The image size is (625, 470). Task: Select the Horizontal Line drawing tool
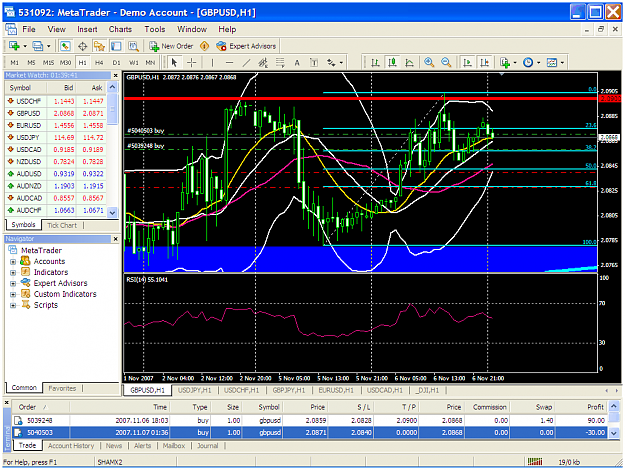coord(229,63)
